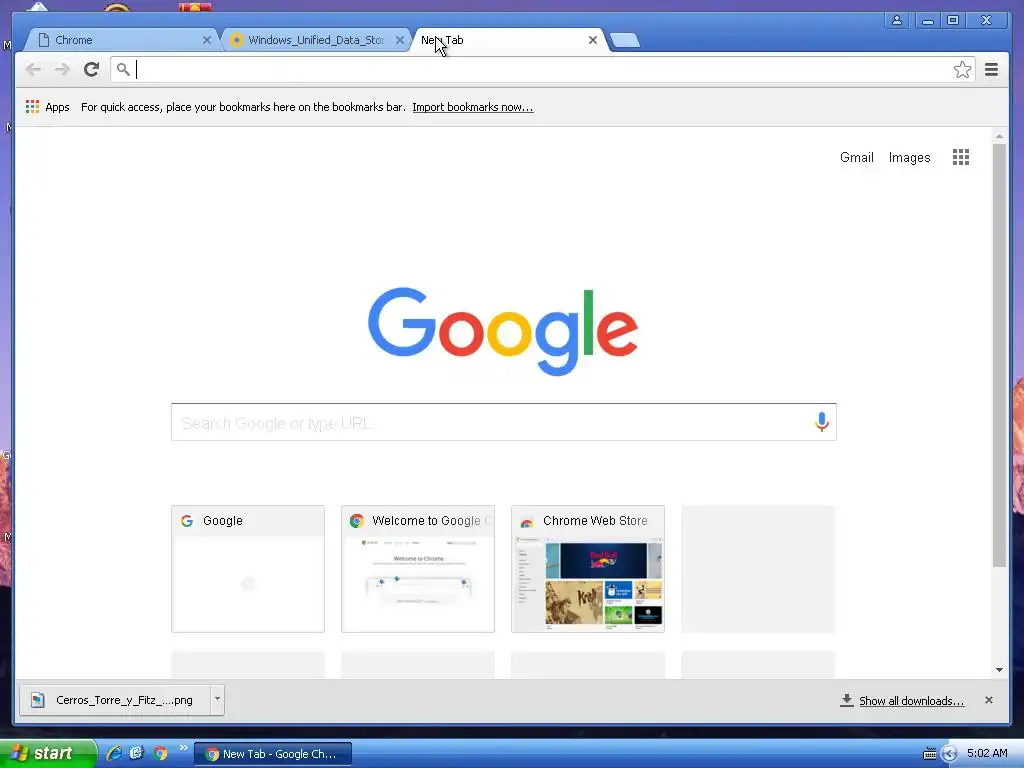Start voice search with the microphone
1024x768 pixels.
(x=822, y=422)
